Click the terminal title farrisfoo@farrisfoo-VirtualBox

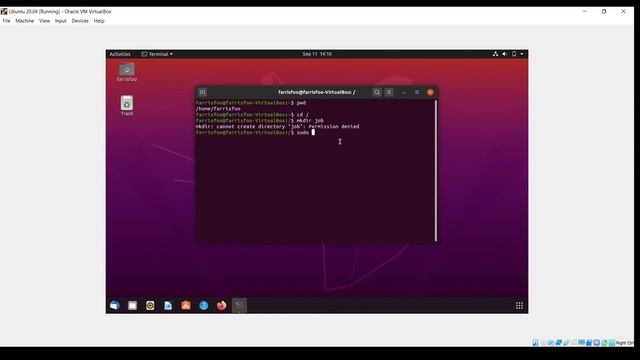coord(316,92)
